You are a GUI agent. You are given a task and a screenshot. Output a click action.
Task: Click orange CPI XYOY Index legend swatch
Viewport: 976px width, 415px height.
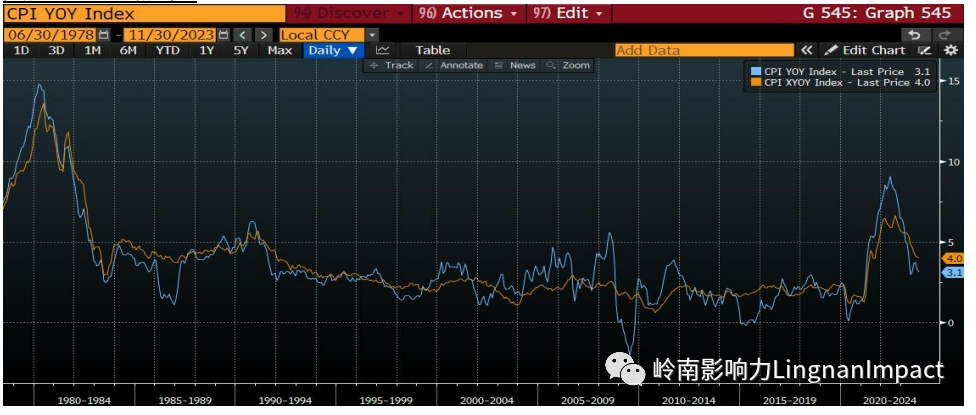(x=756, y=82)
